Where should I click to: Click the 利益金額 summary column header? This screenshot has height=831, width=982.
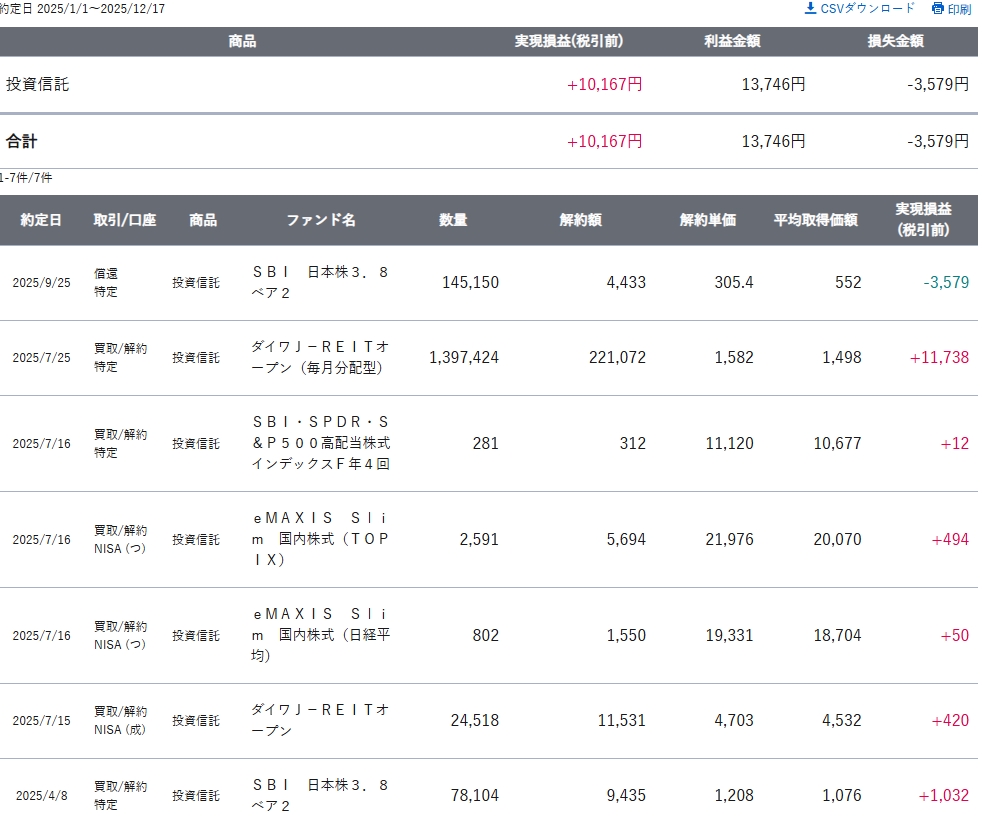click(732, 41)
